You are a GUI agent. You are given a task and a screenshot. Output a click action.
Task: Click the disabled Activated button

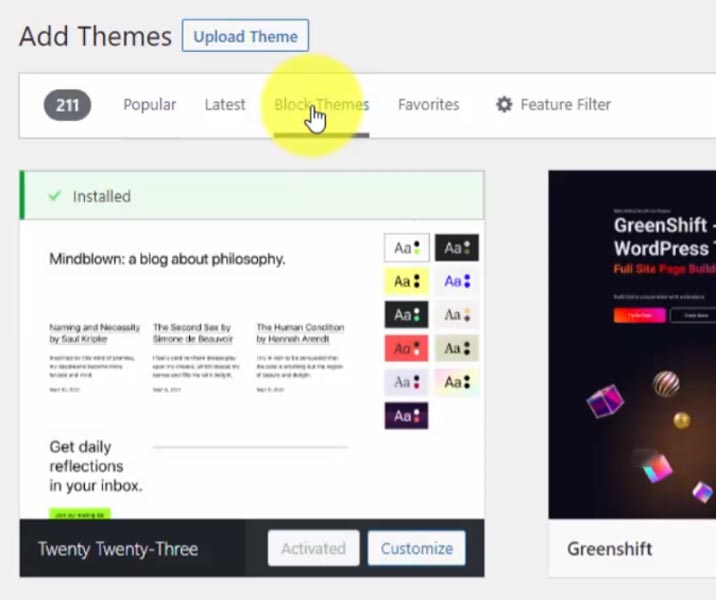[x=313, y=548]
